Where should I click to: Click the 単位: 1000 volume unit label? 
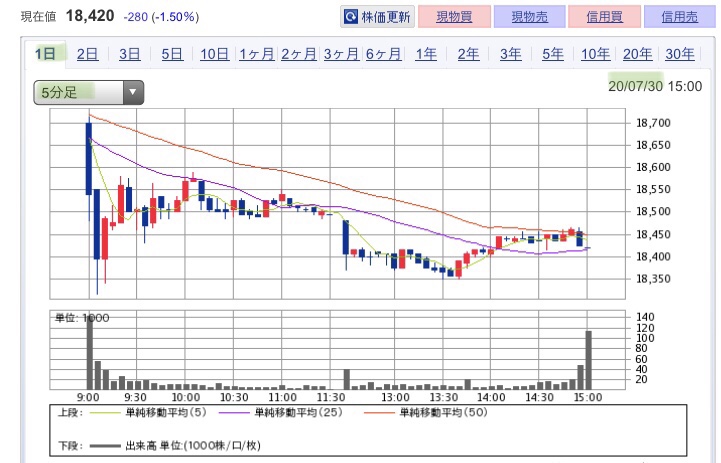pyautogui.click(x=82, y=318)
